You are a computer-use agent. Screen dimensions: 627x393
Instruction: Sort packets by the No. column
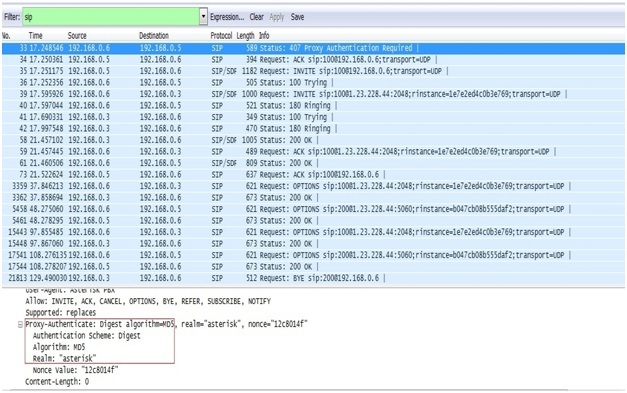pyautogui.click(x=6, y=36)
